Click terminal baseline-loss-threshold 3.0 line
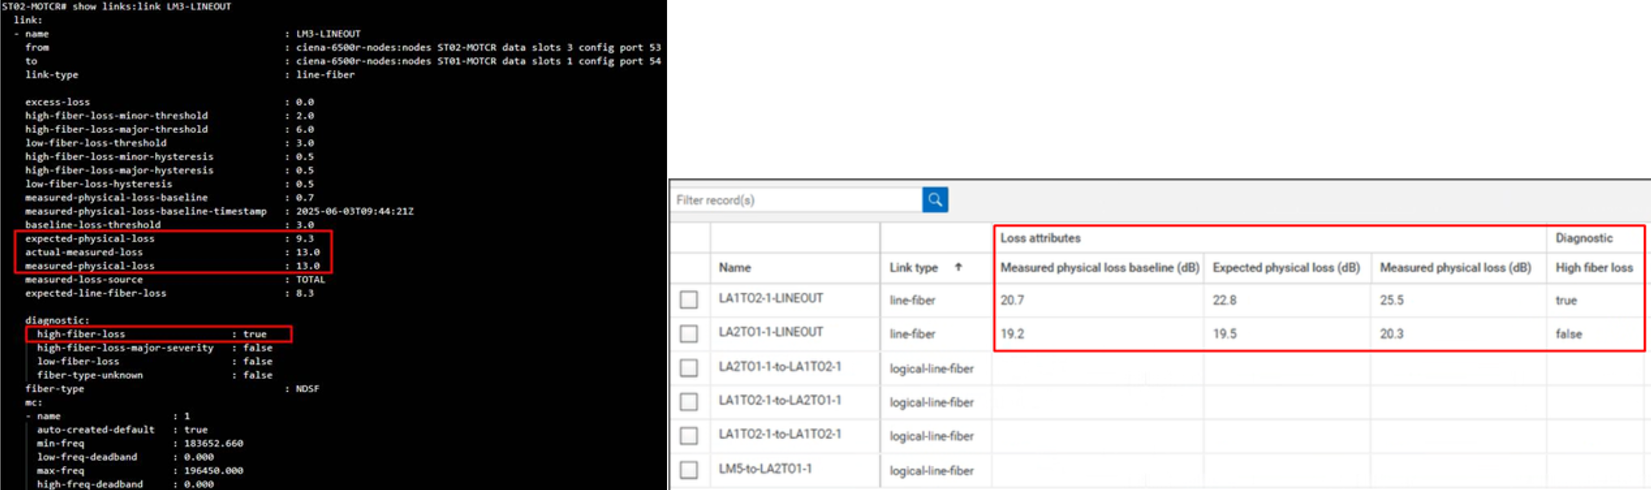Screen dimensions: 1651x490 click(x=169, y=225)
